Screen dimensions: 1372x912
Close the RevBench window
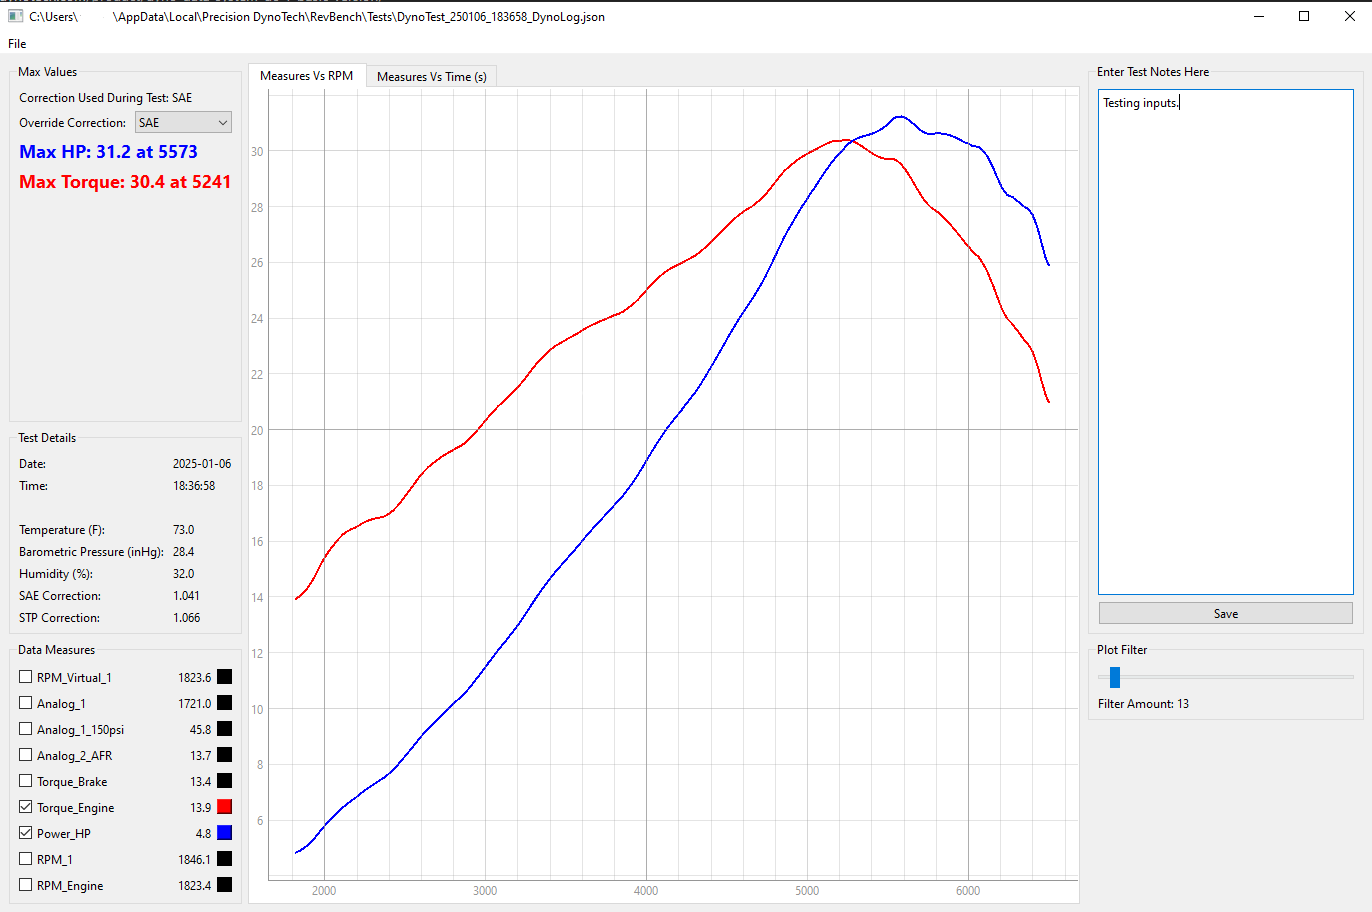(x=1350, y=16)
